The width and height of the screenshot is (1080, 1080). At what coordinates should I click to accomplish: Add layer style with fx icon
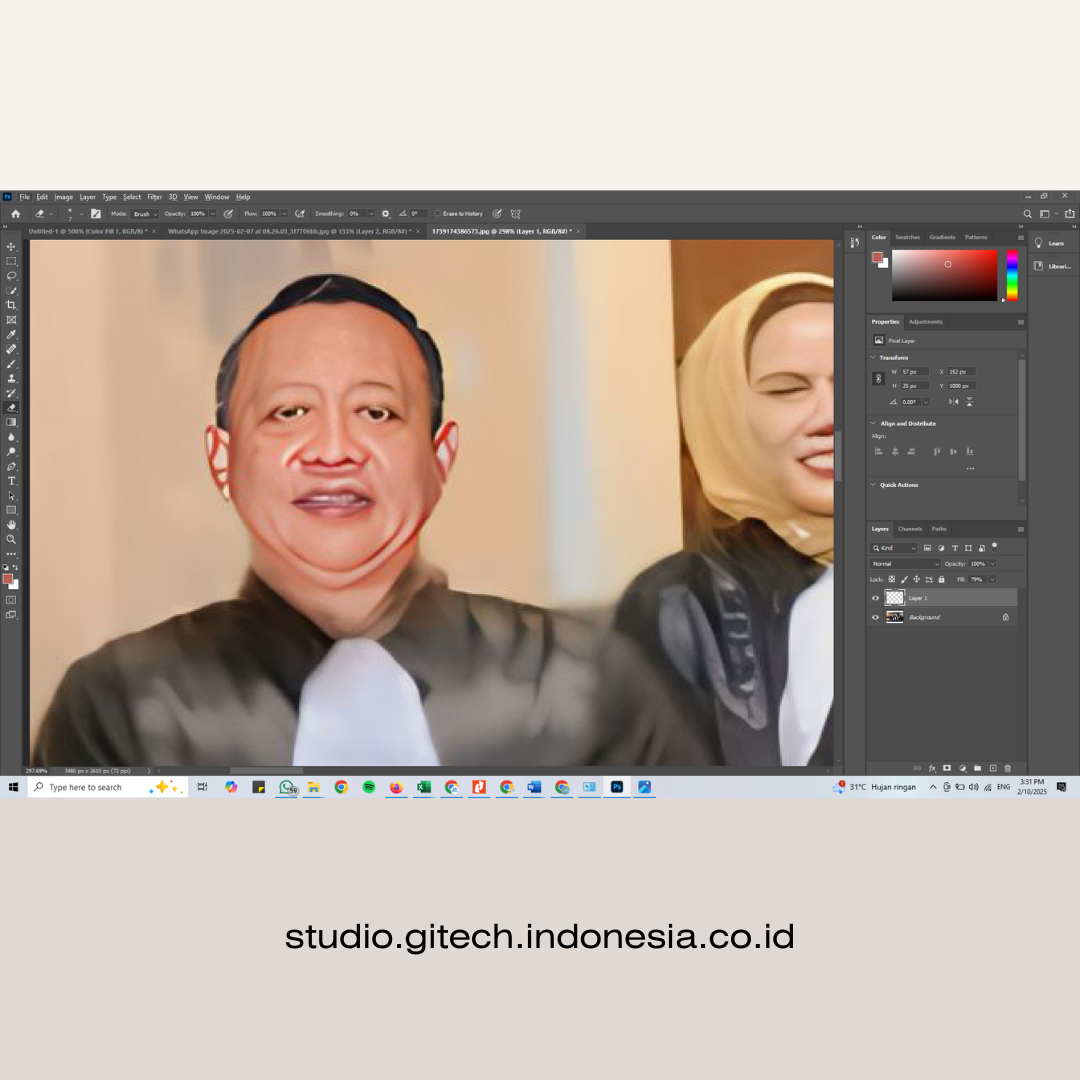click(x=932, y=768)
